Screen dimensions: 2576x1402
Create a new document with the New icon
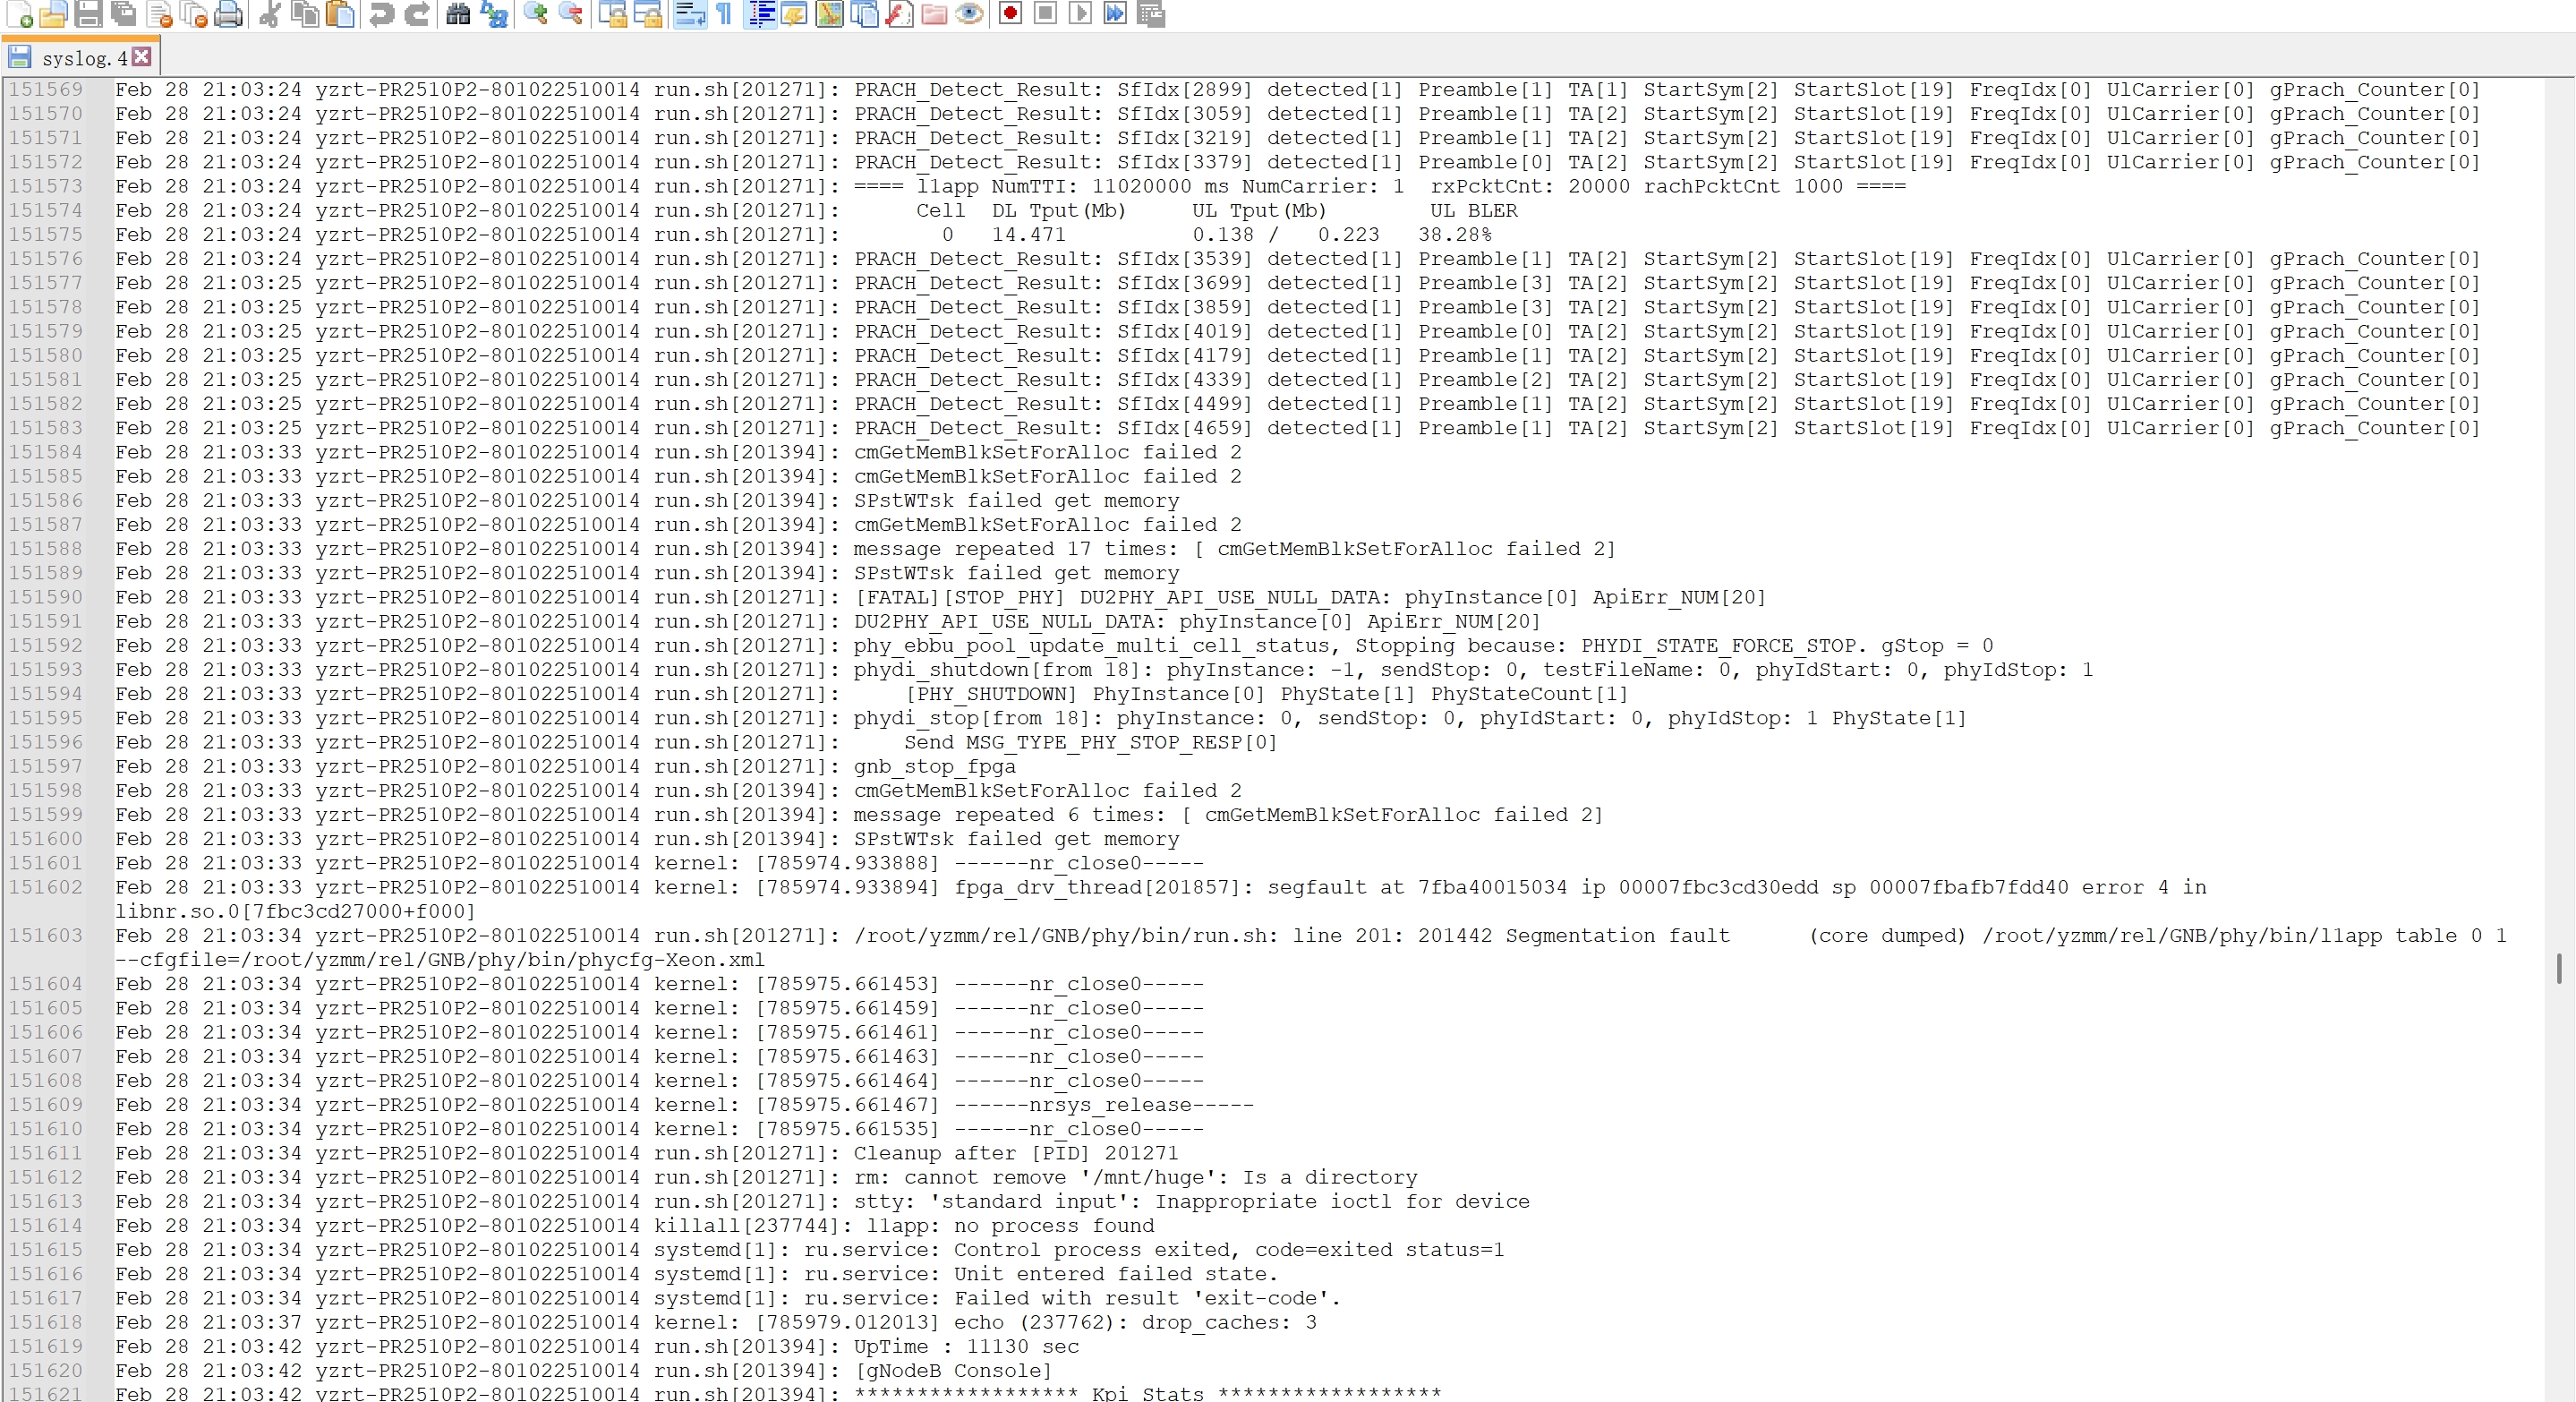coord(20,14)
